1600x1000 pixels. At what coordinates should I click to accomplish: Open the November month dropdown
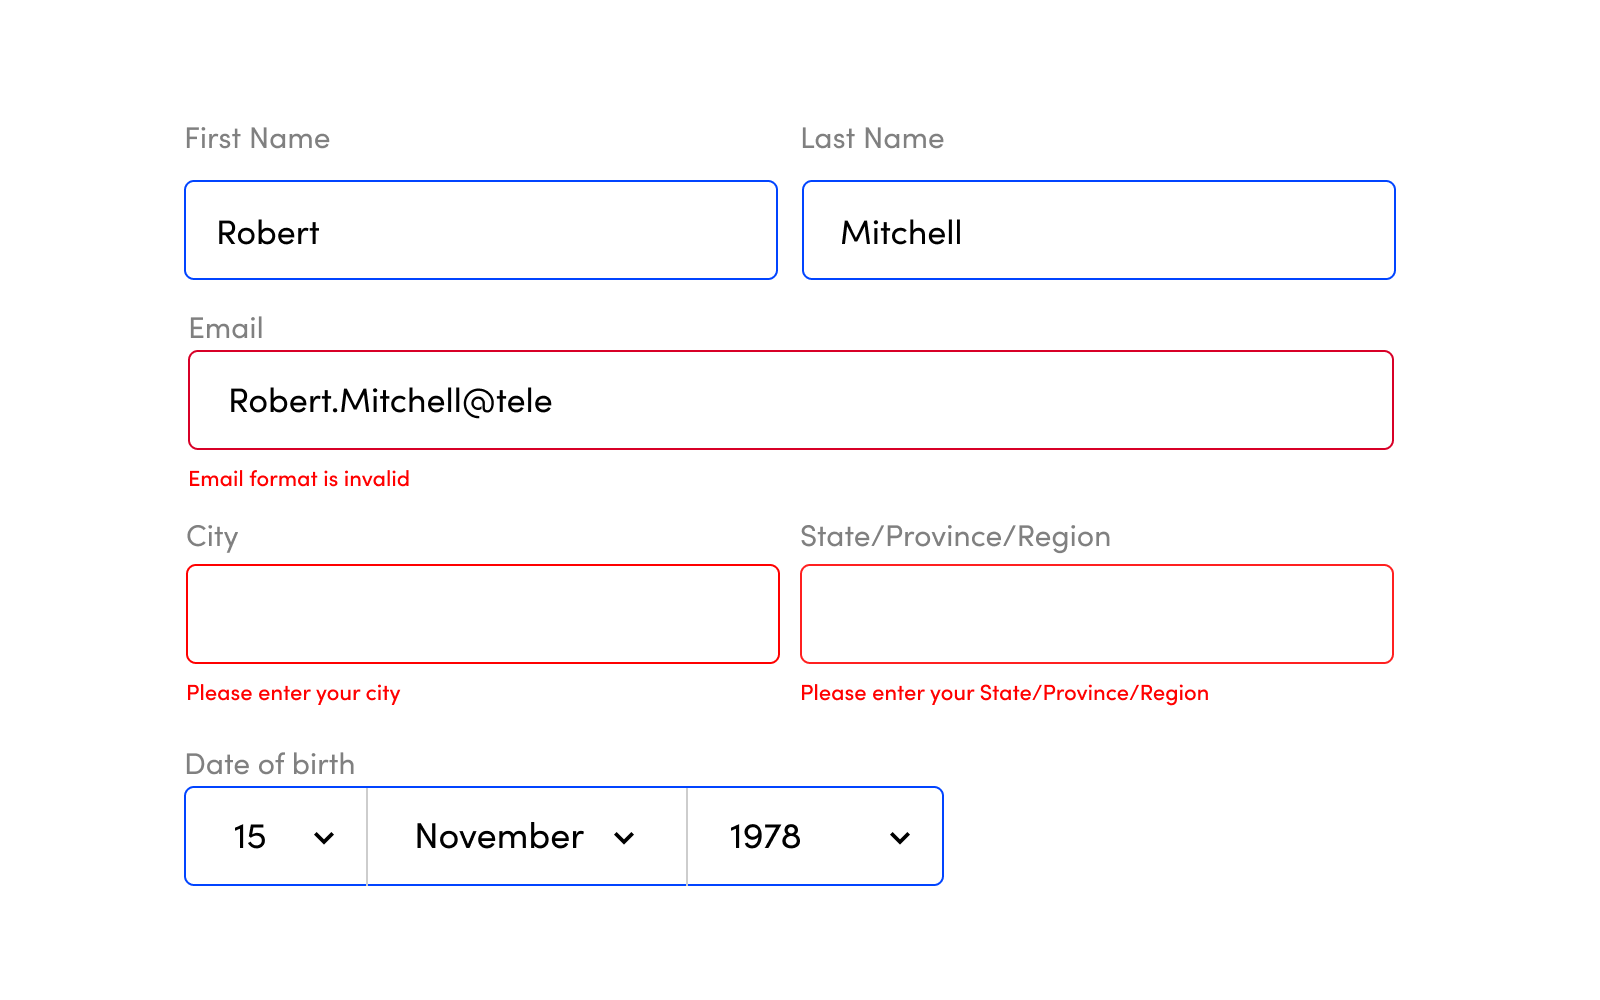coord(525,837)
